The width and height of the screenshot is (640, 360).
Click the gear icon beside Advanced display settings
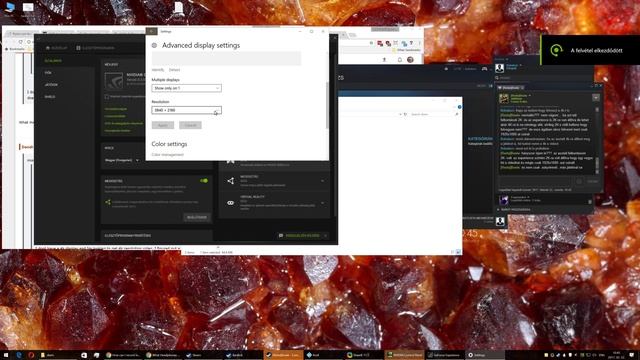[154, 45]
